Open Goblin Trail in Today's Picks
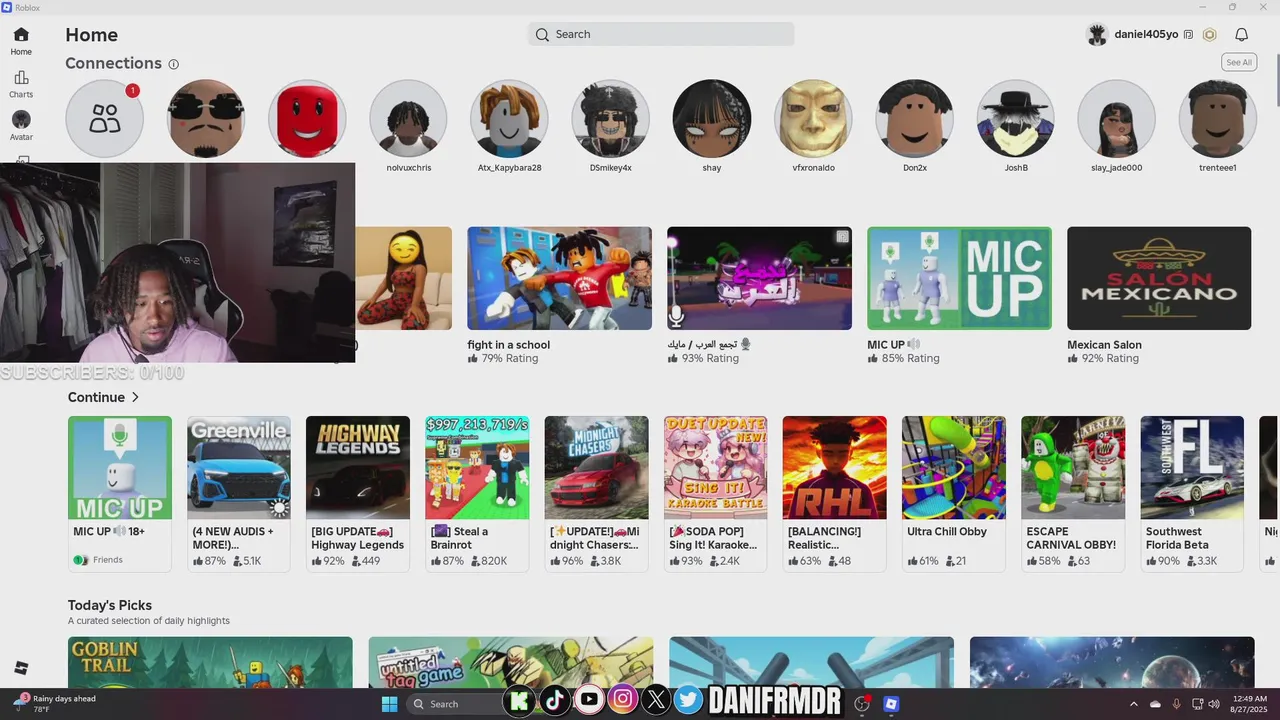Viewport: 1280px width, 720px height. tap(210, 662)
